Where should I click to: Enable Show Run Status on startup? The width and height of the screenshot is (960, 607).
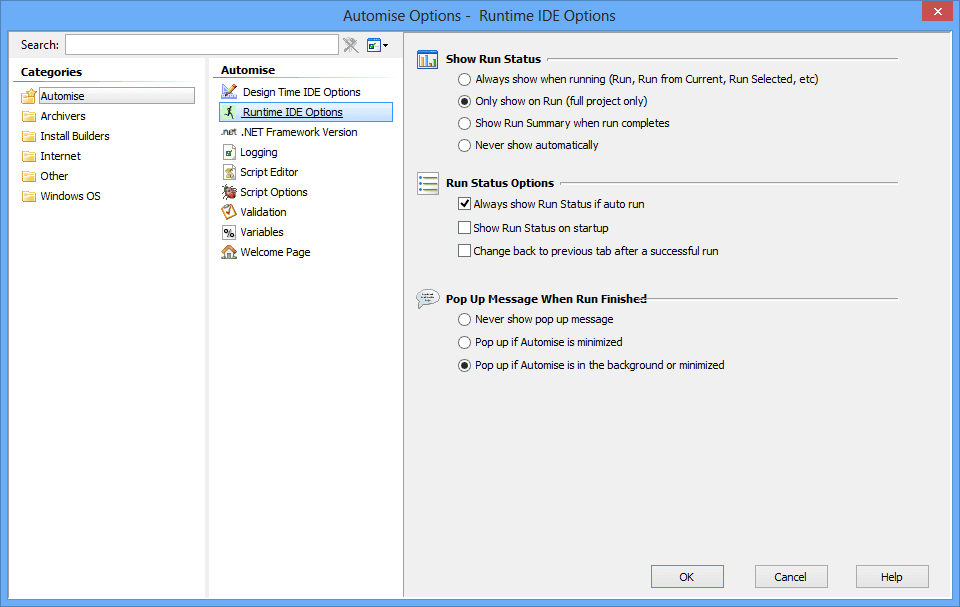tap(465, 228)
